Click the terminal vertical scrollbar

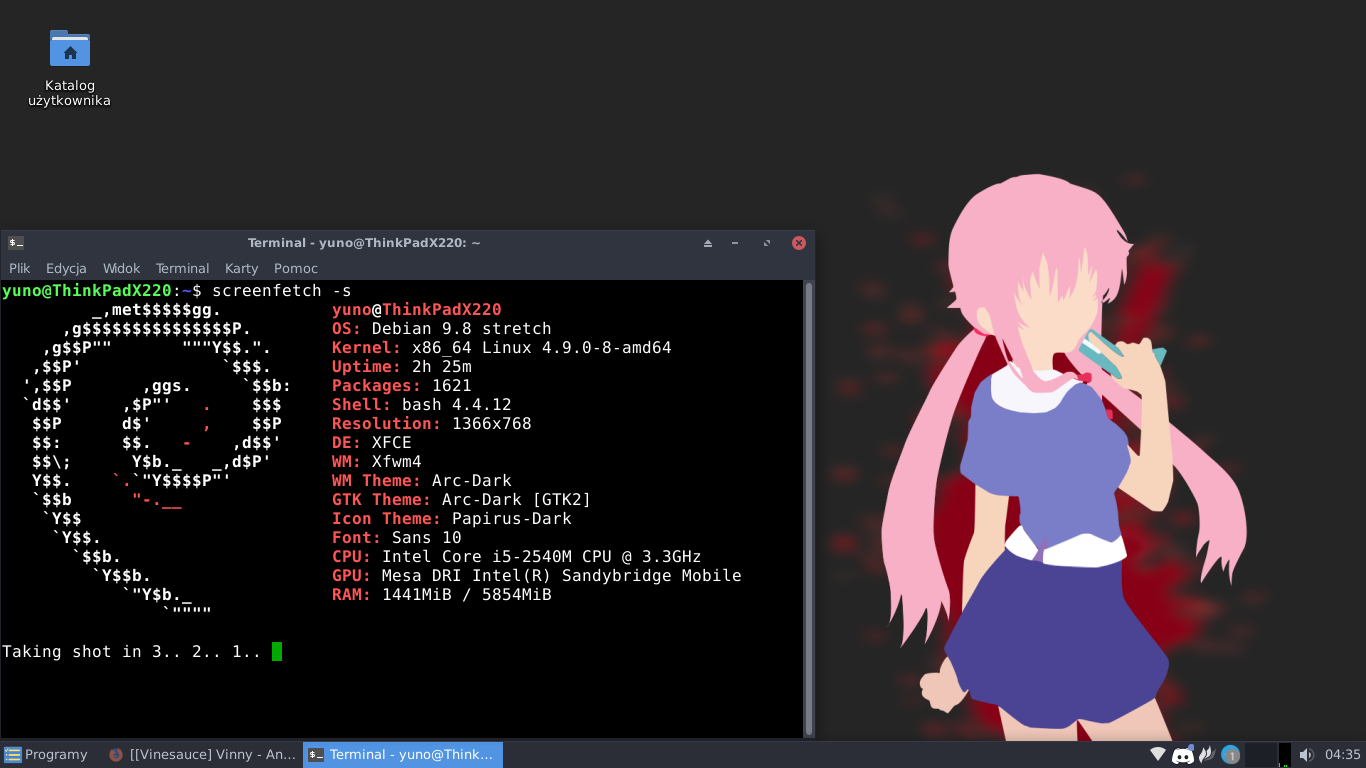click(x=808, y=508)
